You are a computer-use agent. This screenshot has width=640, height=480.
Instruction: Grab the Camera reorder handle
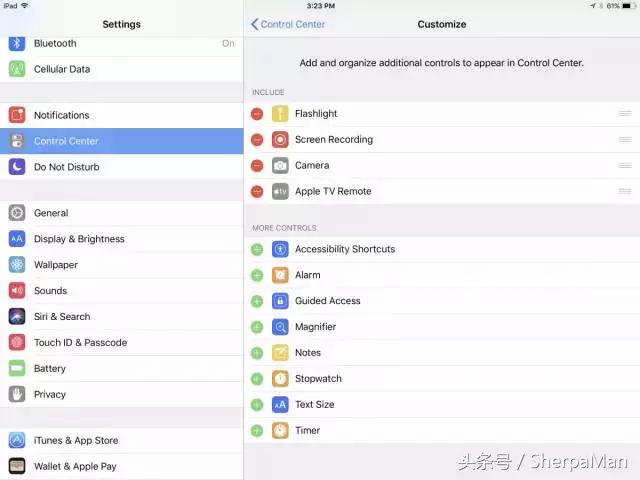625,165
